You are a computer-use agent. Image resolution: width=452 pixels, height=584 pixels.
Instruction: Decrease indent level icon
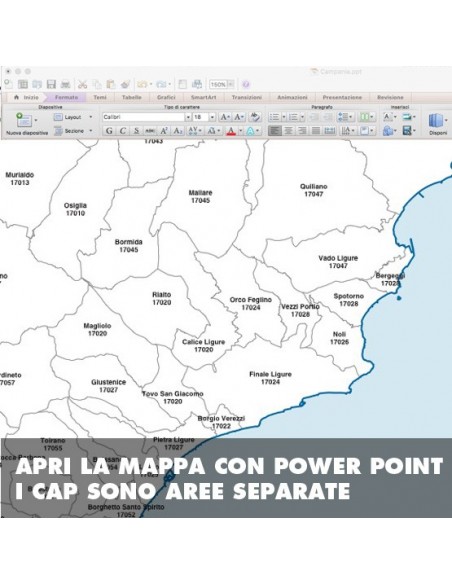314,117
